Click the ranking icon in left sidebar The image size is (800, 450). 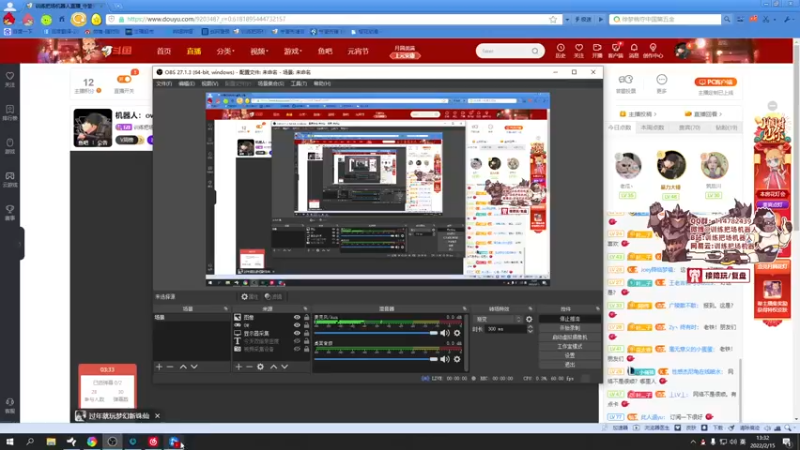[10, 112]
